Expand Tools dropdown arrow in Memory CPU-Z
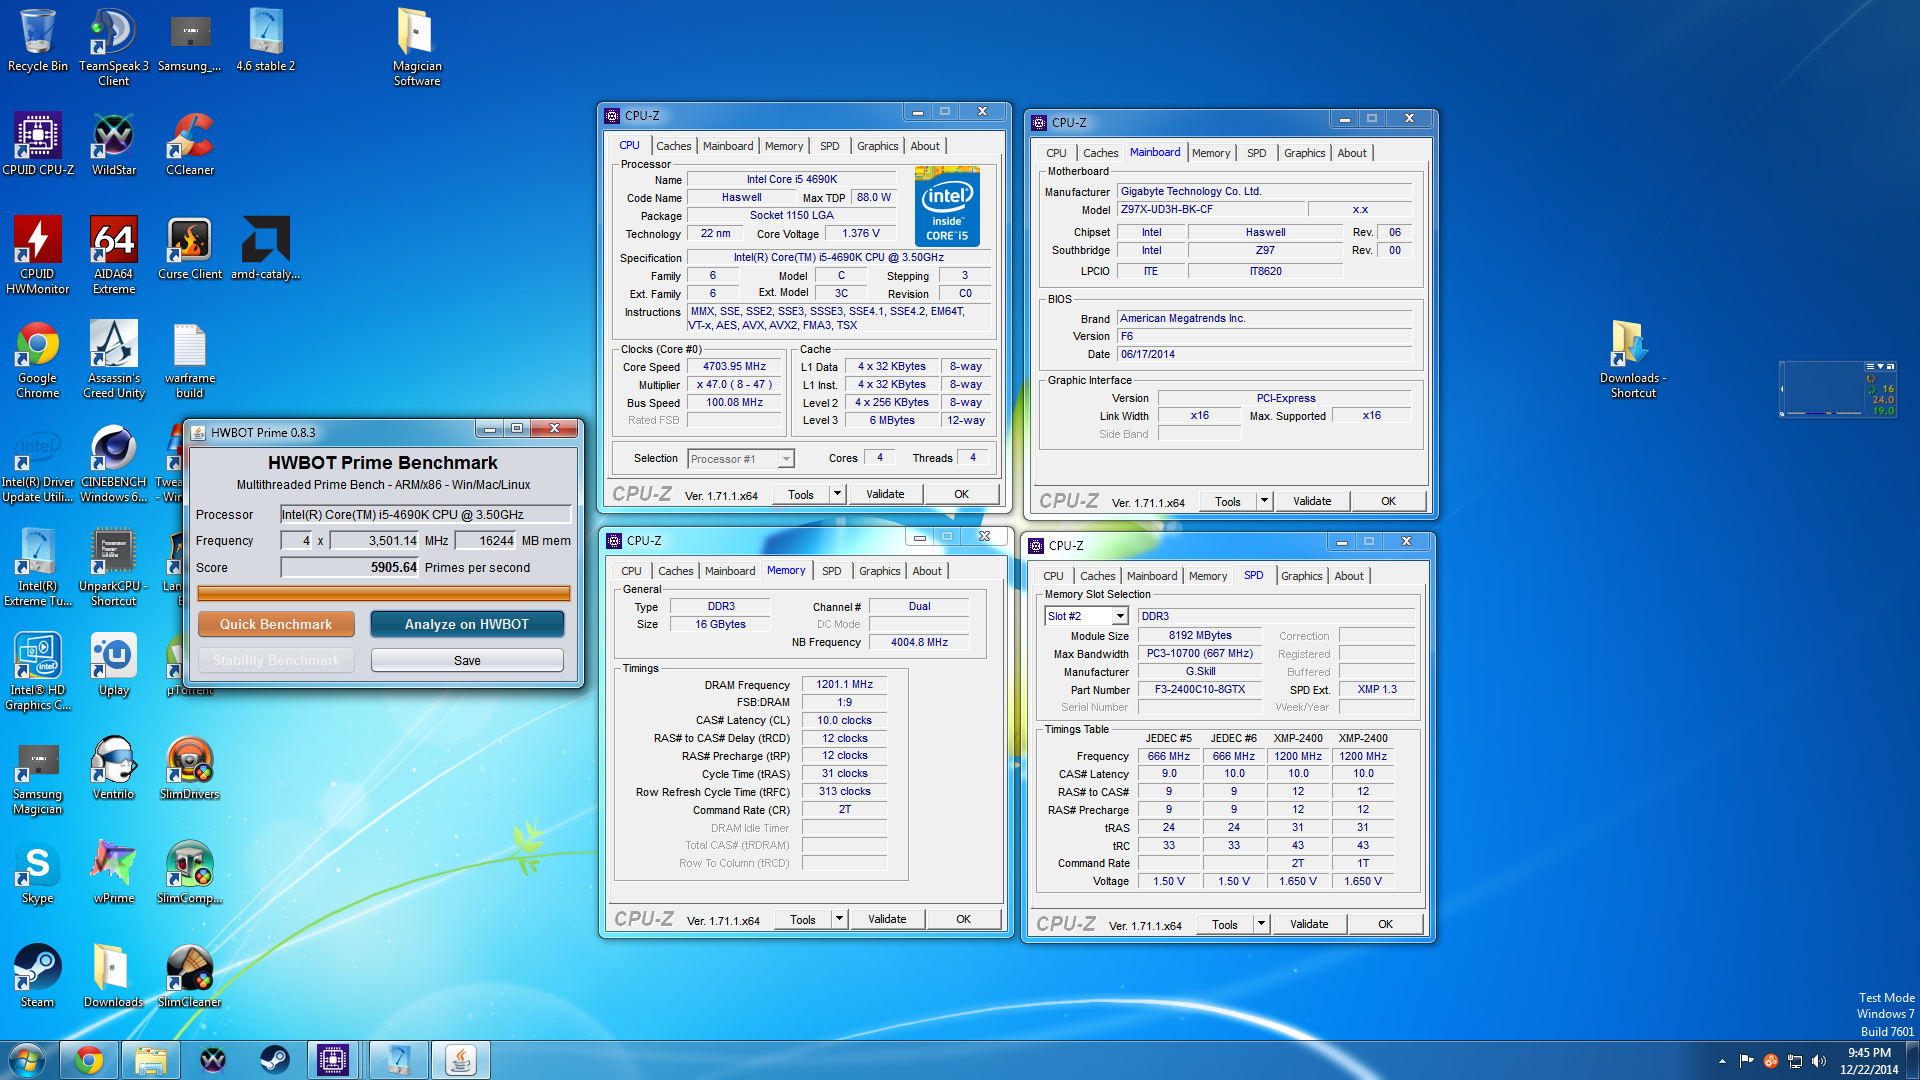Viewport: 1920px width, 1080px height. pyautogui.click(x=840, y=919)
